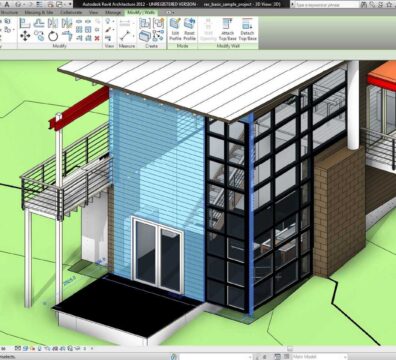Image resolution: width=396 pixels, height=360 pixels.
Task: Open the Collaborate ribbon tab
Action: pos(71,12)
